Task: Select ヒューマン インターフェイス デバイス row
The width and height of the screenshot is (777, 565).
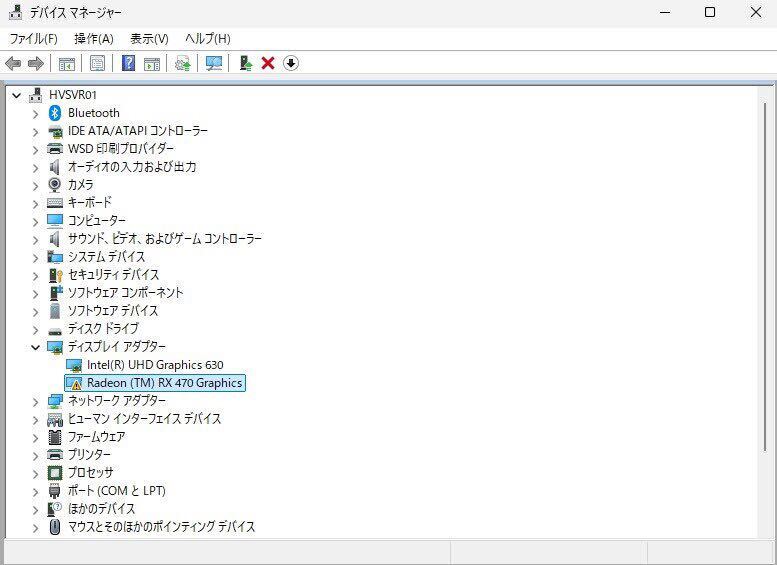Action: 144,418
